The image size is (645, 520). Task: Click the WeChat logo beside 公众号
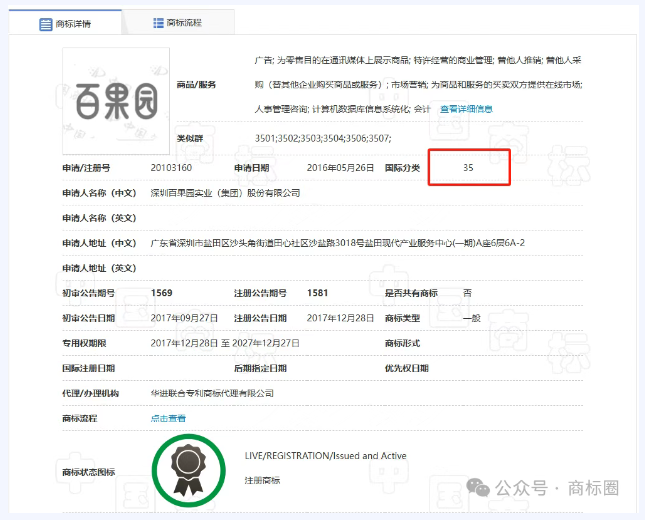(x=483, y=488)
